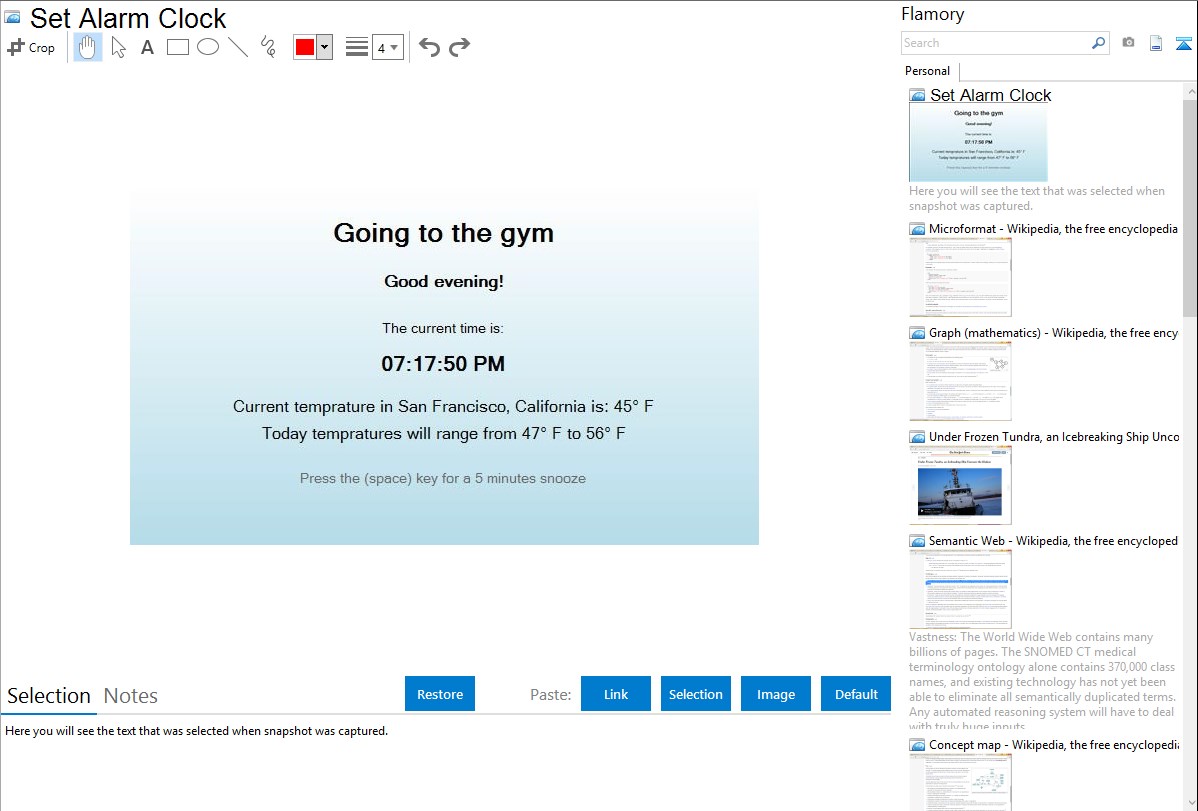Open the Microformat Wikipedia snapshot thumbnail
Screen dimensions: 1198x811
pyautogui.click(x=960, y=277)
